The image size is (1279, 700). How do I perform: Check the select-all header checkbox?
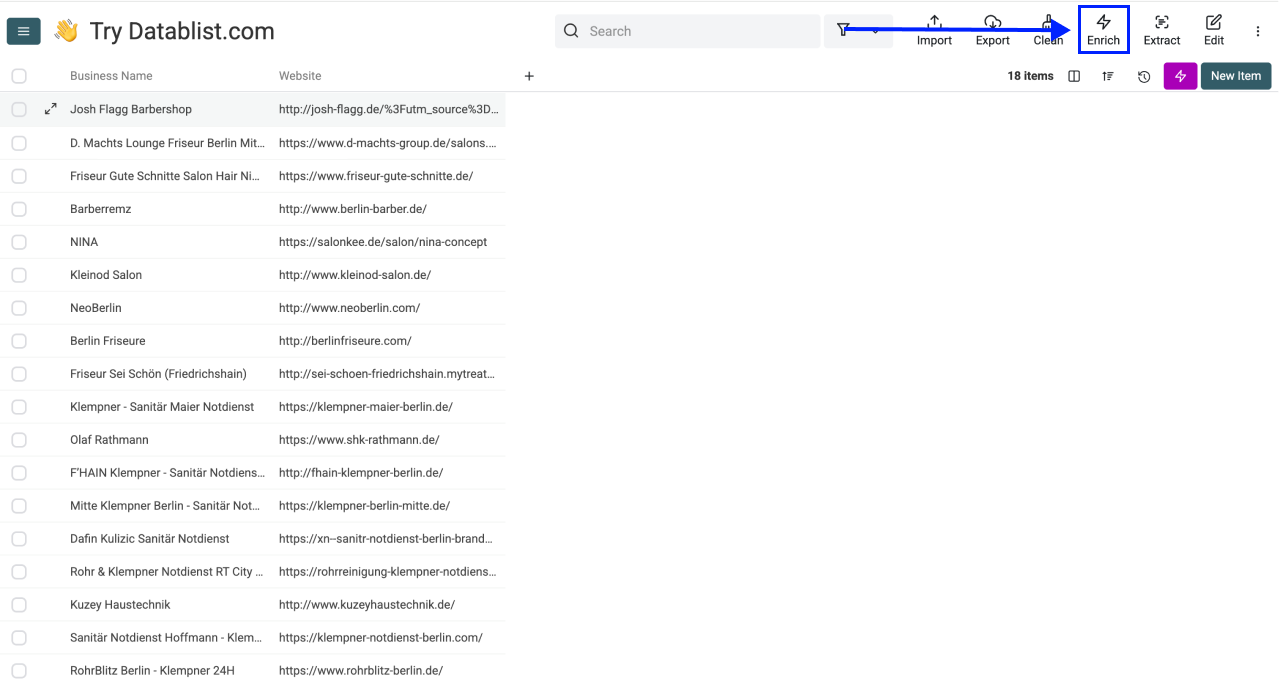coord(19,76)
